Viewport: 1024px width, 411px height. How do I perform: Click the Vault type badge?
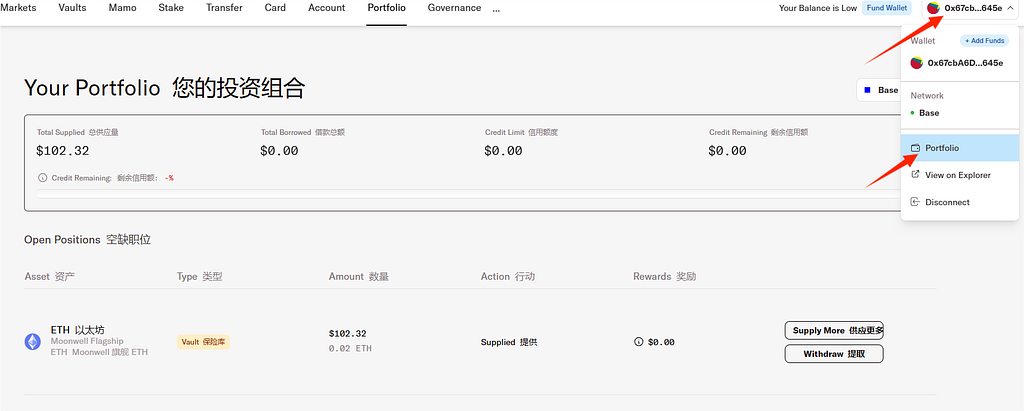point(203,342)
